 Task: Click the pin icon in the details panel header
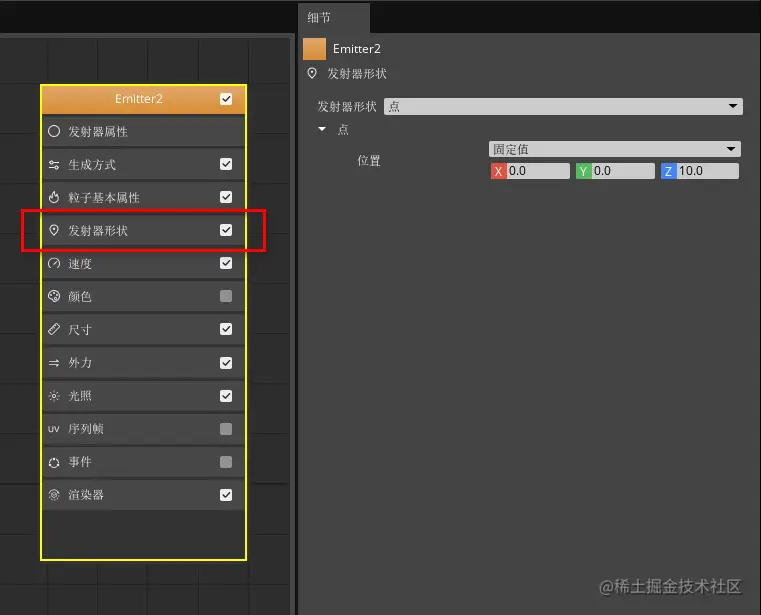point(312,73)
